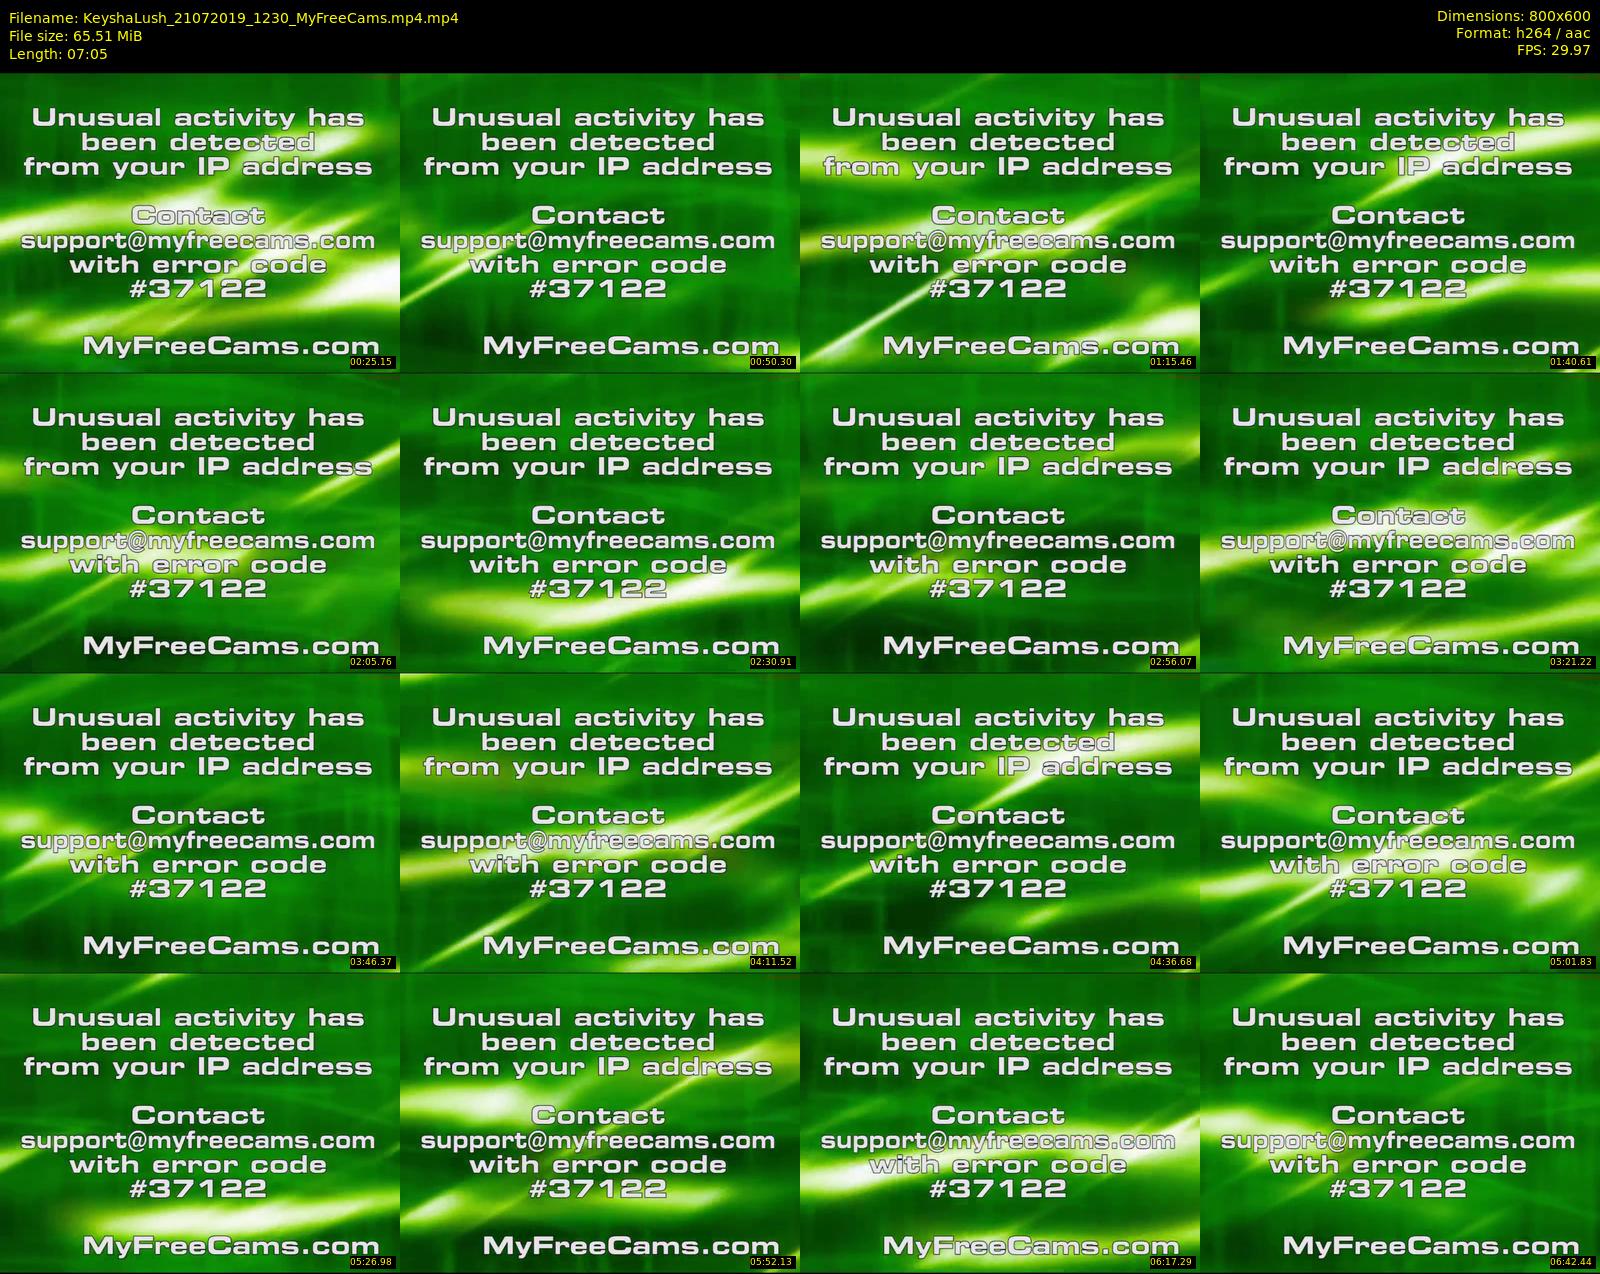Choose the thumbnail stamped 02:05.76

[200, 522]
